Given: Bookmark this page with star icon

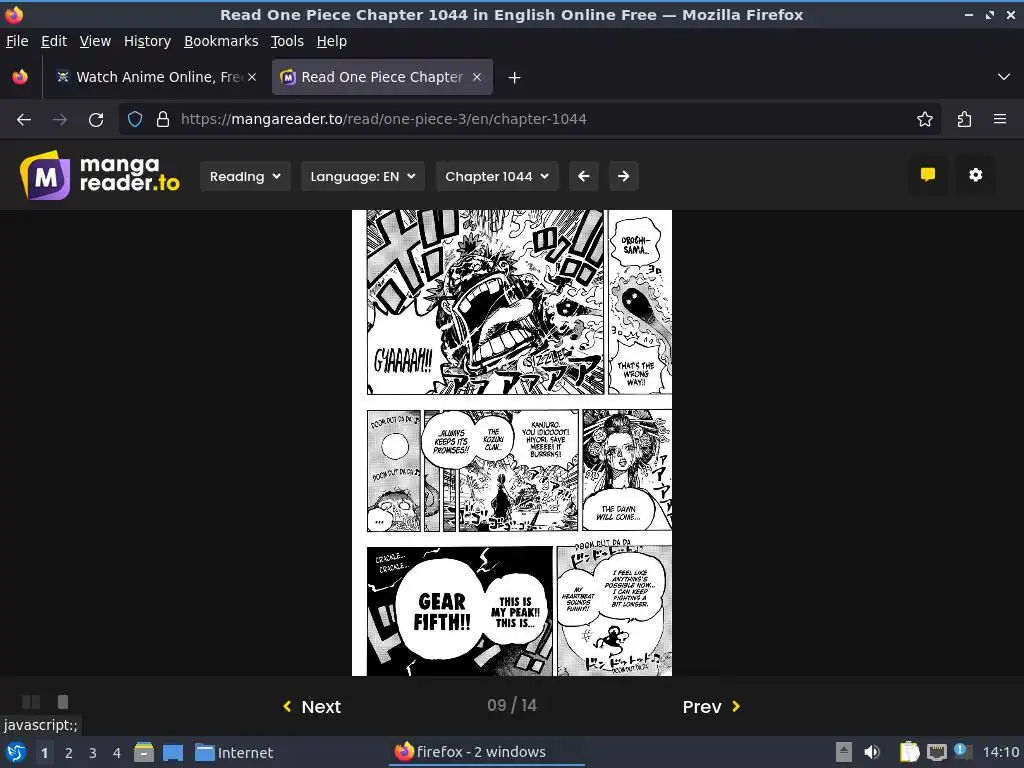Looking at the screenshot, I should [925, 120].
